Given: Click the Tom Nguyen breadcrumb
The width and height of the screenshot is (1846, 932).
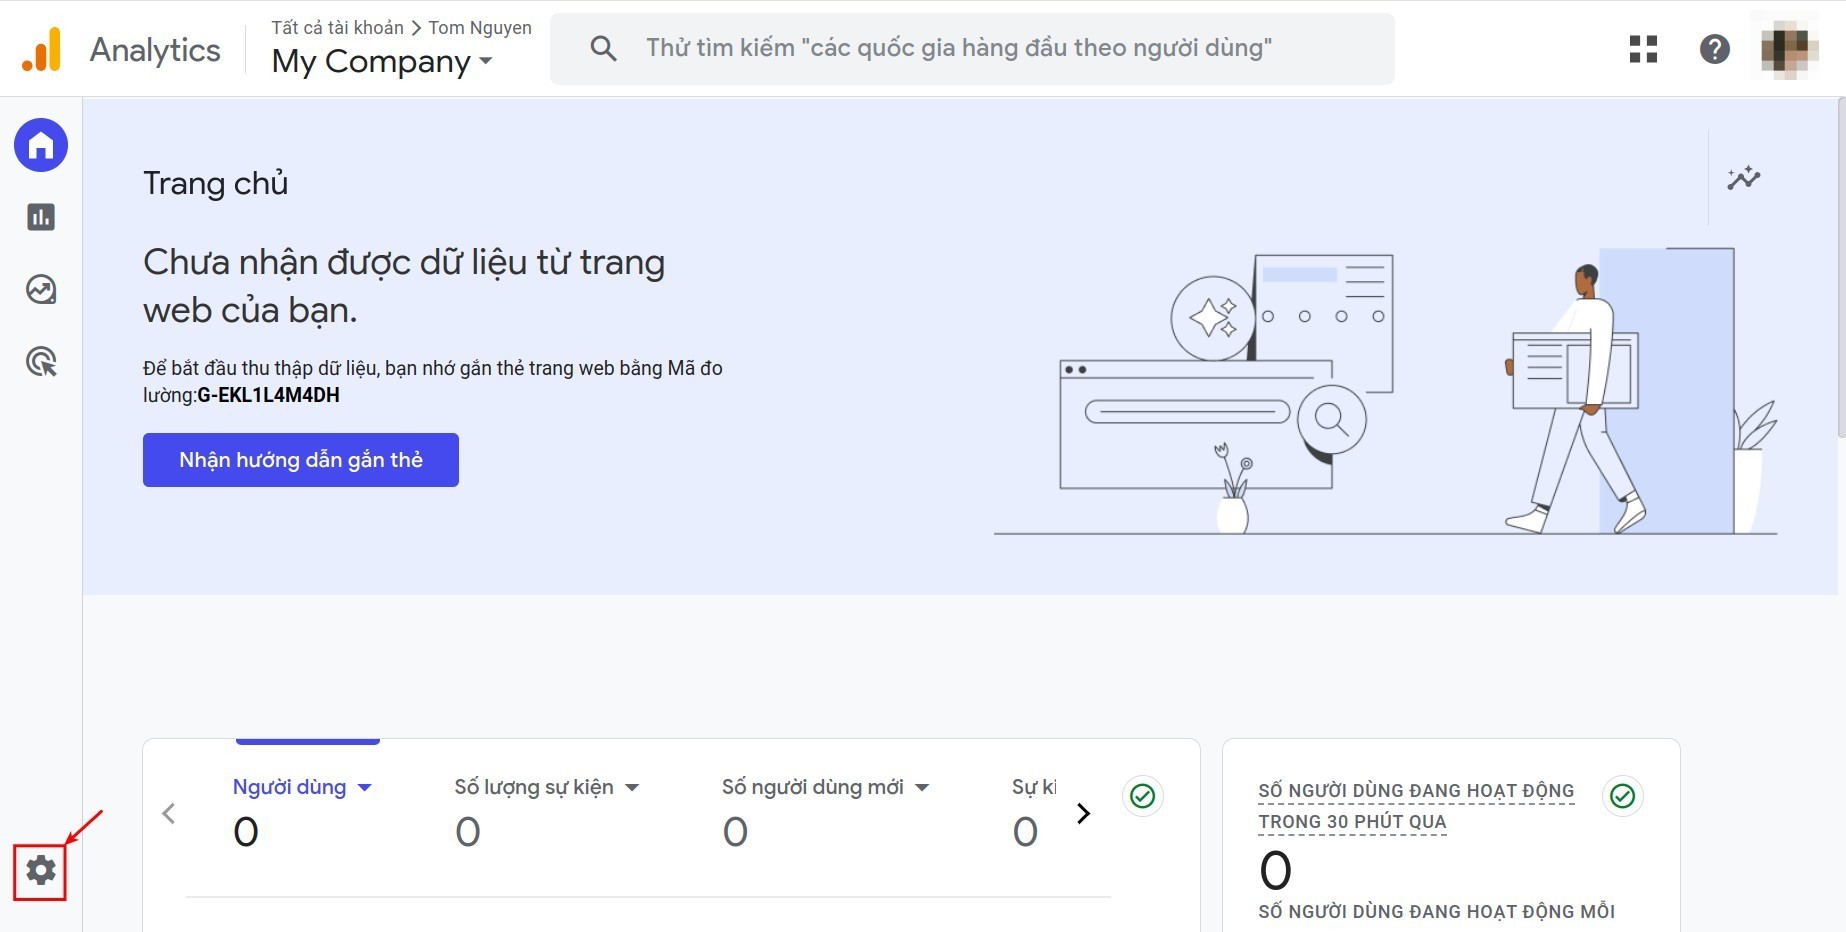Looking at the screenshot, I should 480,28.
